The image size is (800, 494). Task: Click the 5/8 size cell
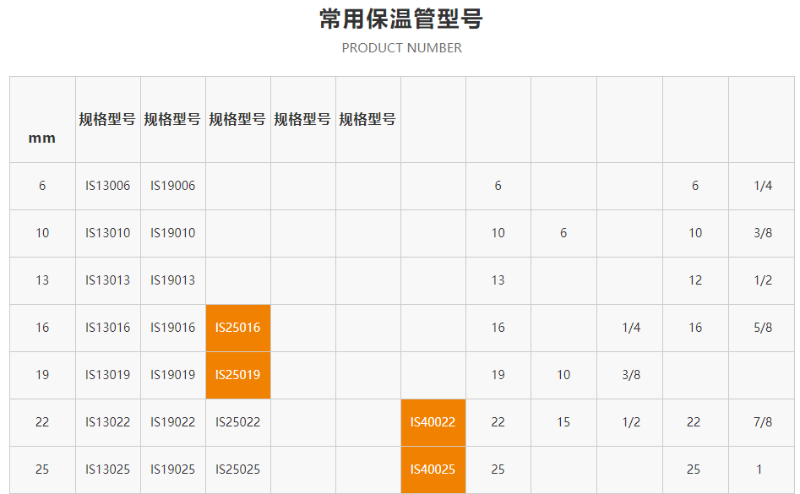pos(763,328)
